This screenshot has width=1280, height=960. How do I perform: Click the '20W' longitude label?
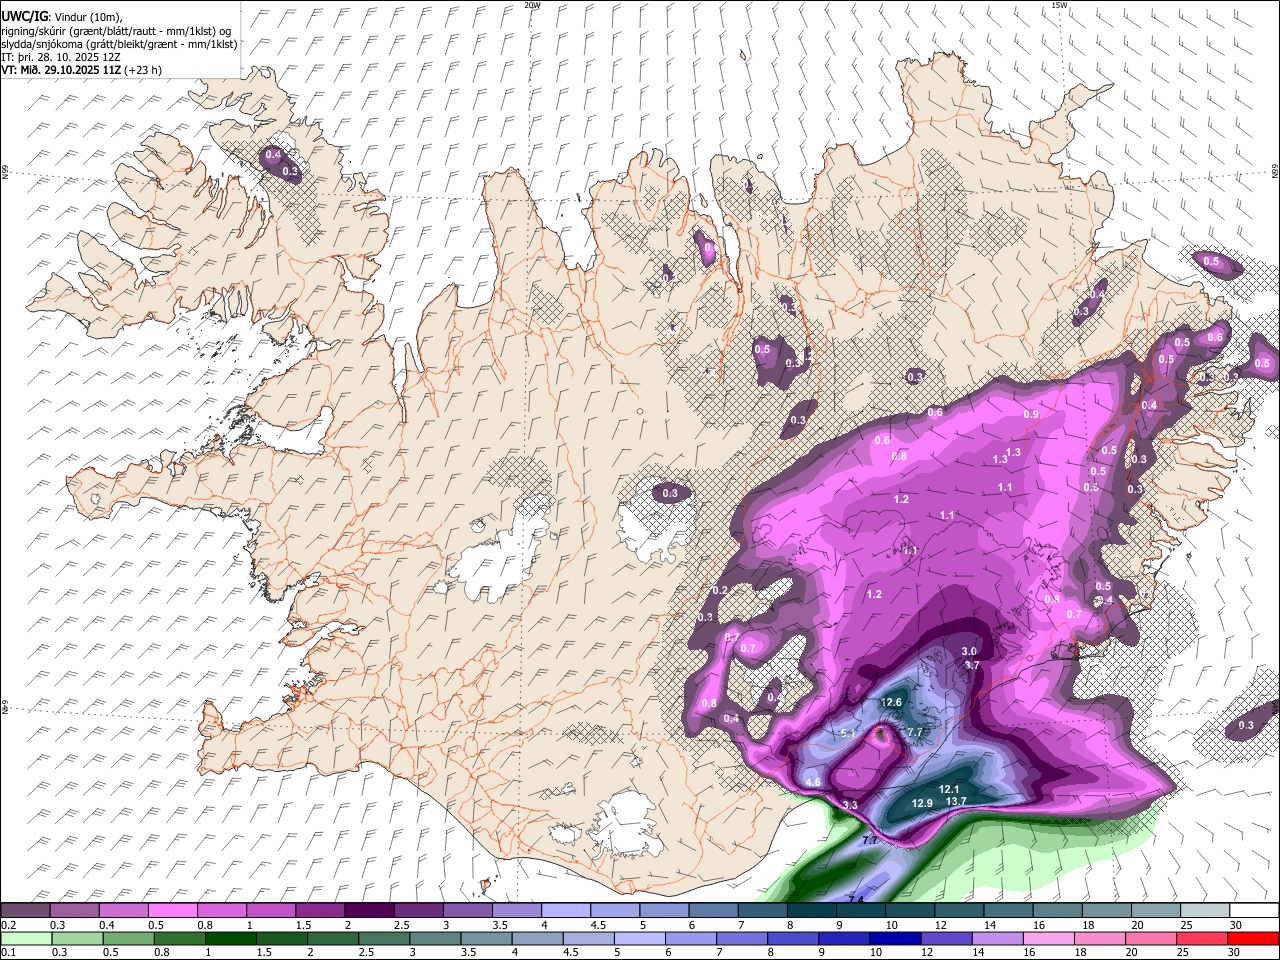pos(532,5)
